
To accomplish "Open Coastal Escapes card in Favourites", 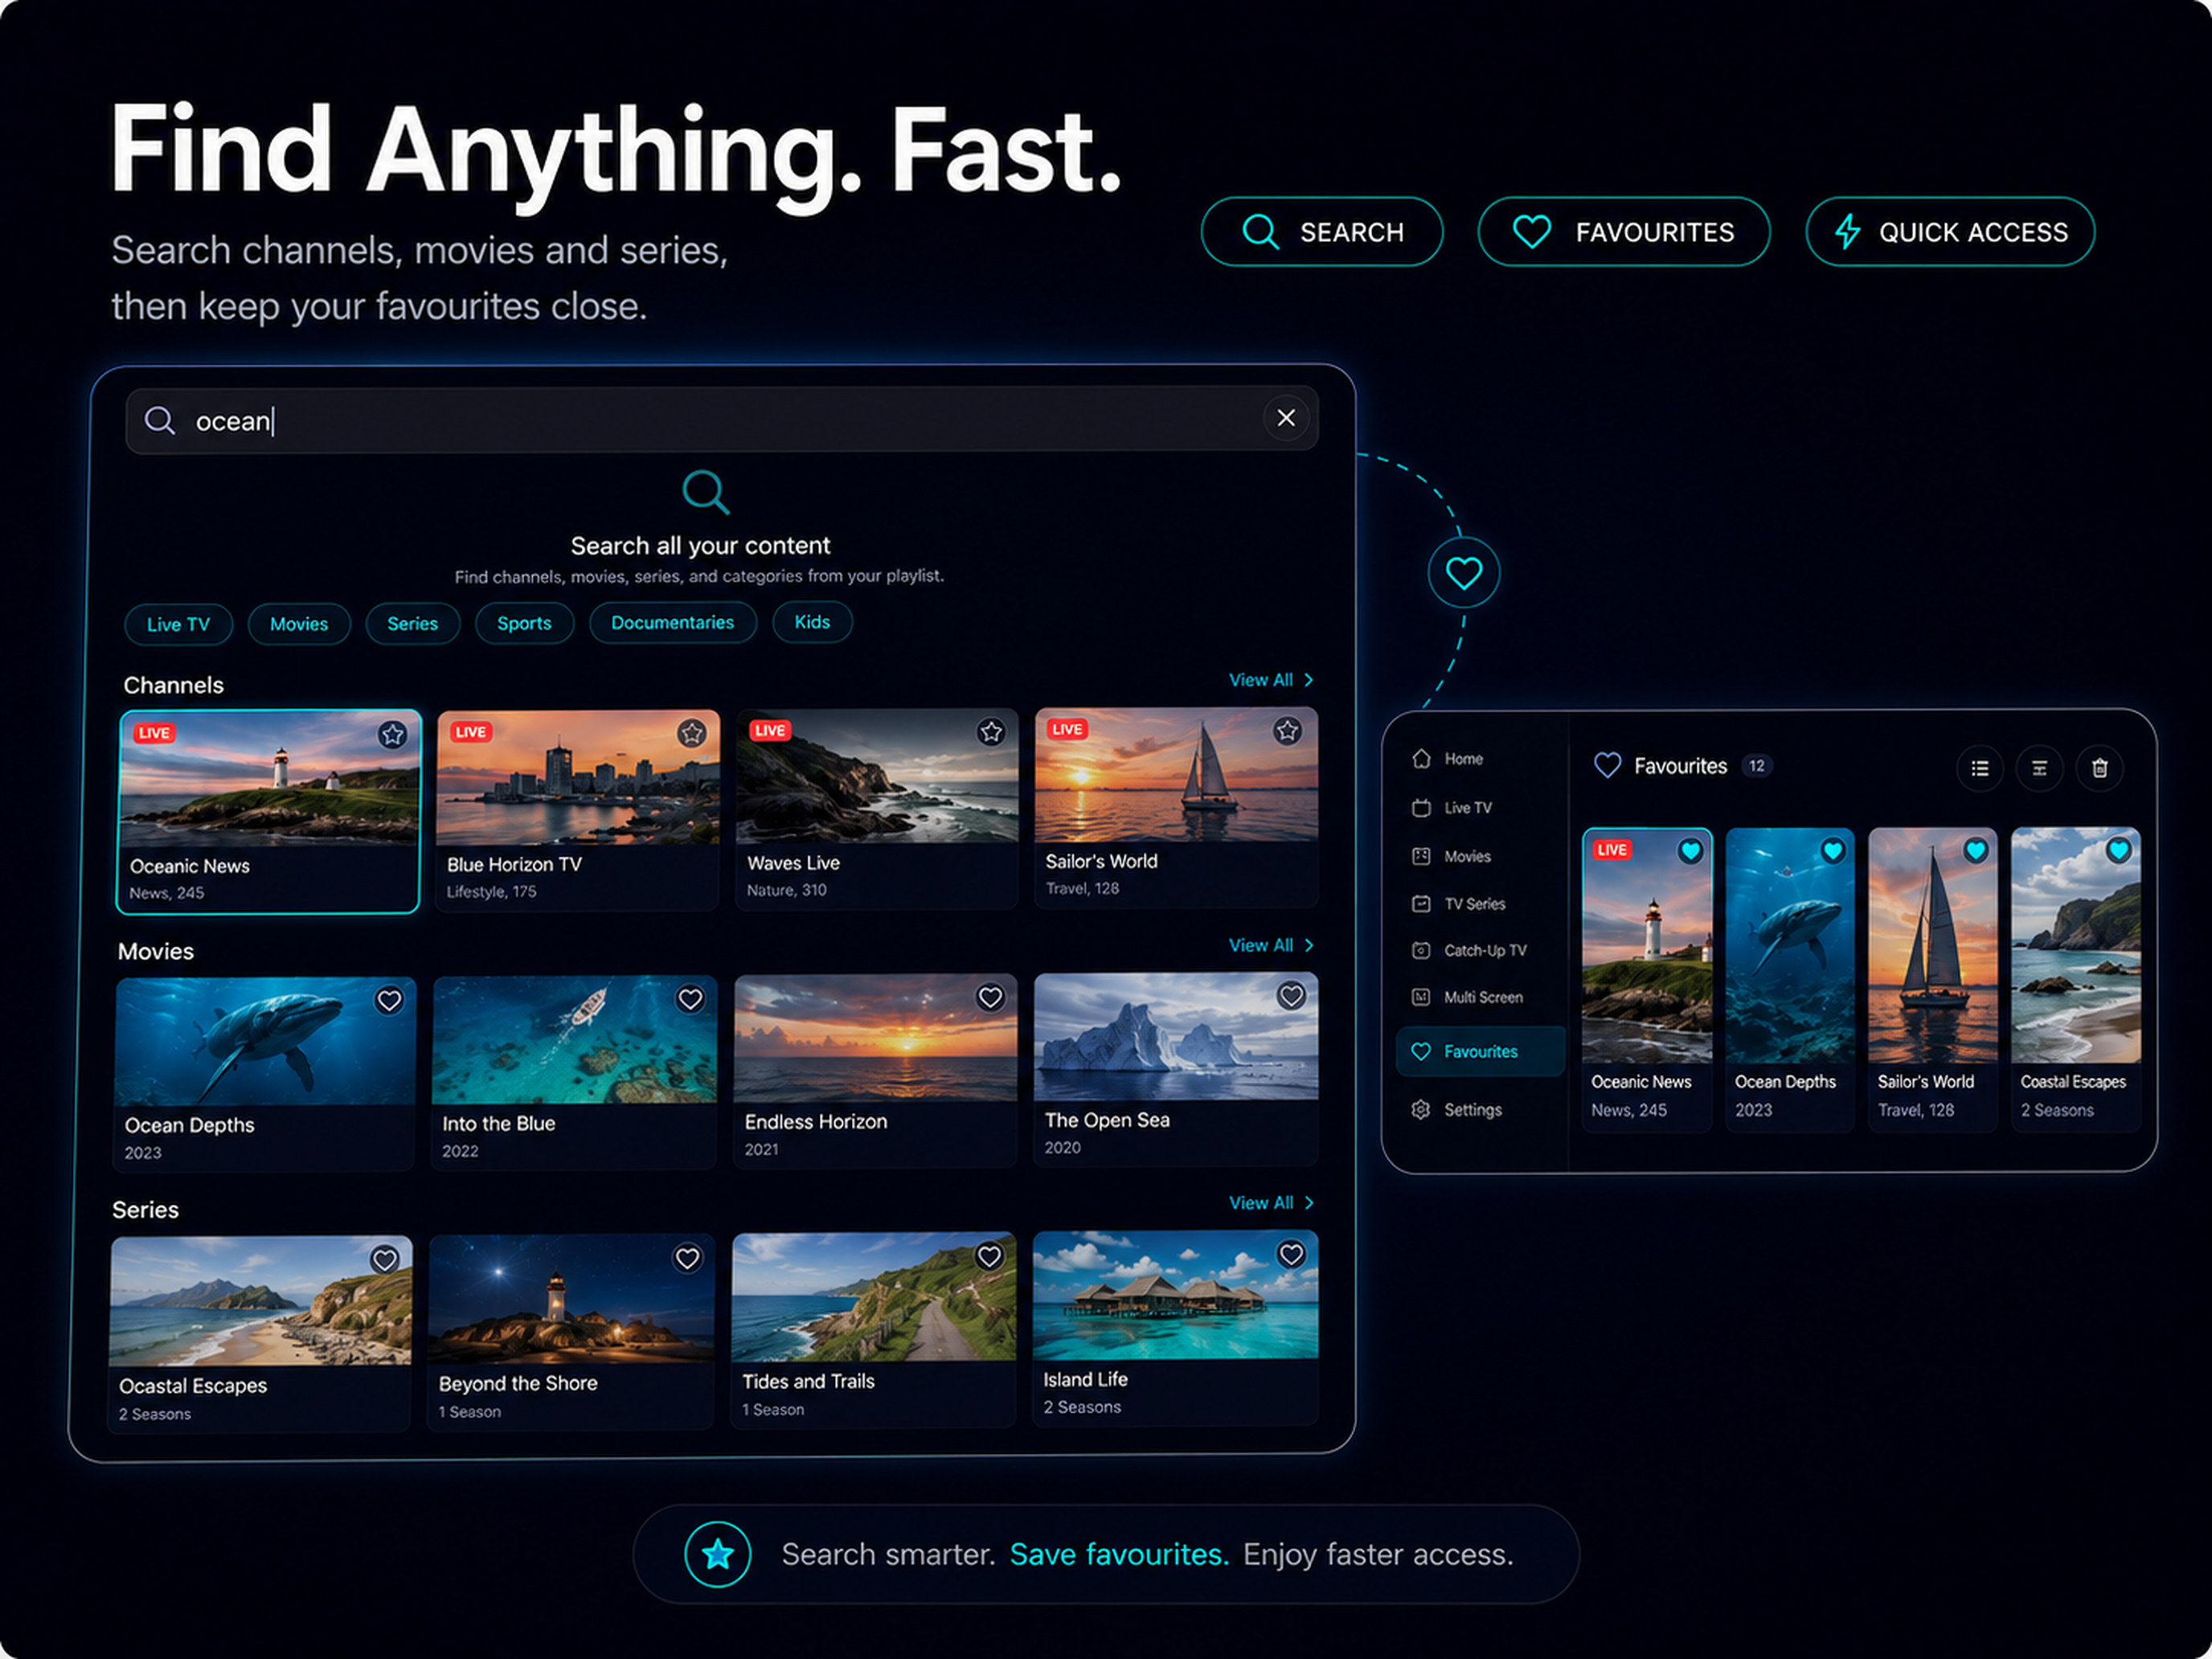I will coord(2076,980).
